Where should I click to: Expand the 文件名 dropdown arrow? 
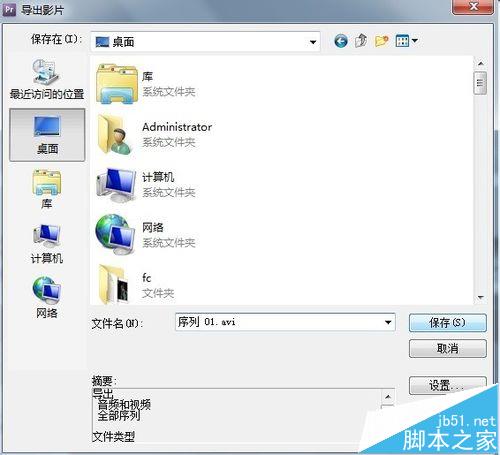[x=388, y=322]
